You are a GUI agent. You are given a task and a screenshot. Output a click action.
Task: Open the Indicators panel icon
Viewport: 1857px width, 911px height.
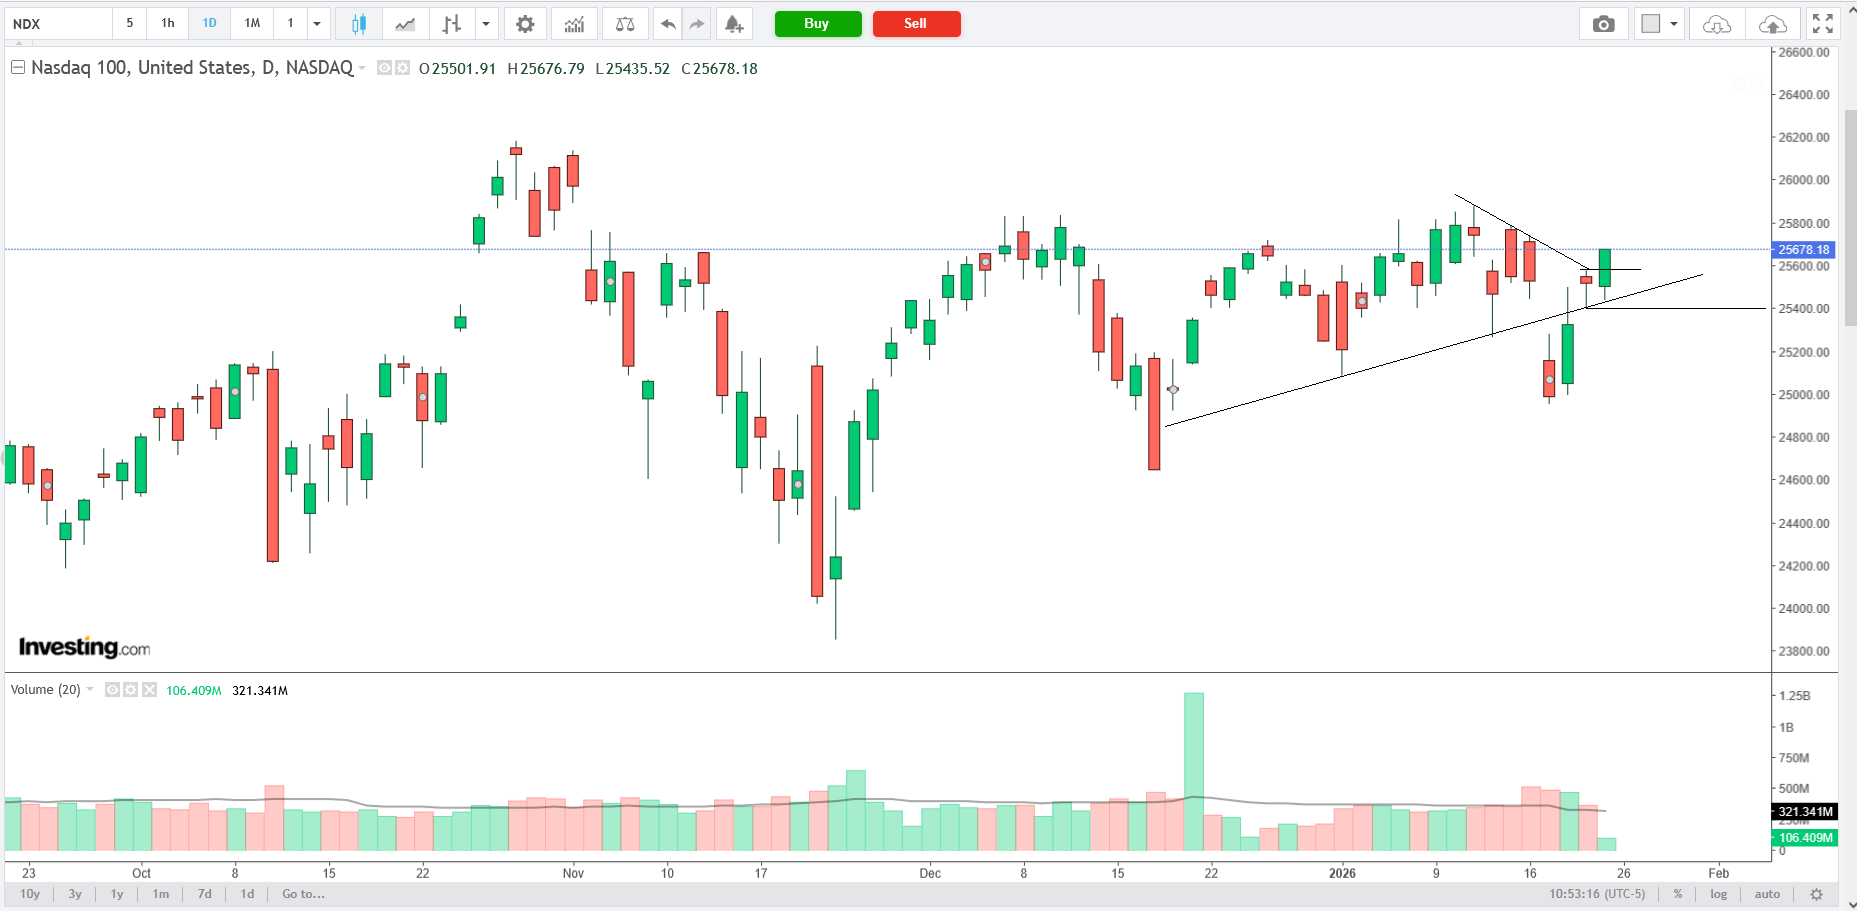point(574,24)
